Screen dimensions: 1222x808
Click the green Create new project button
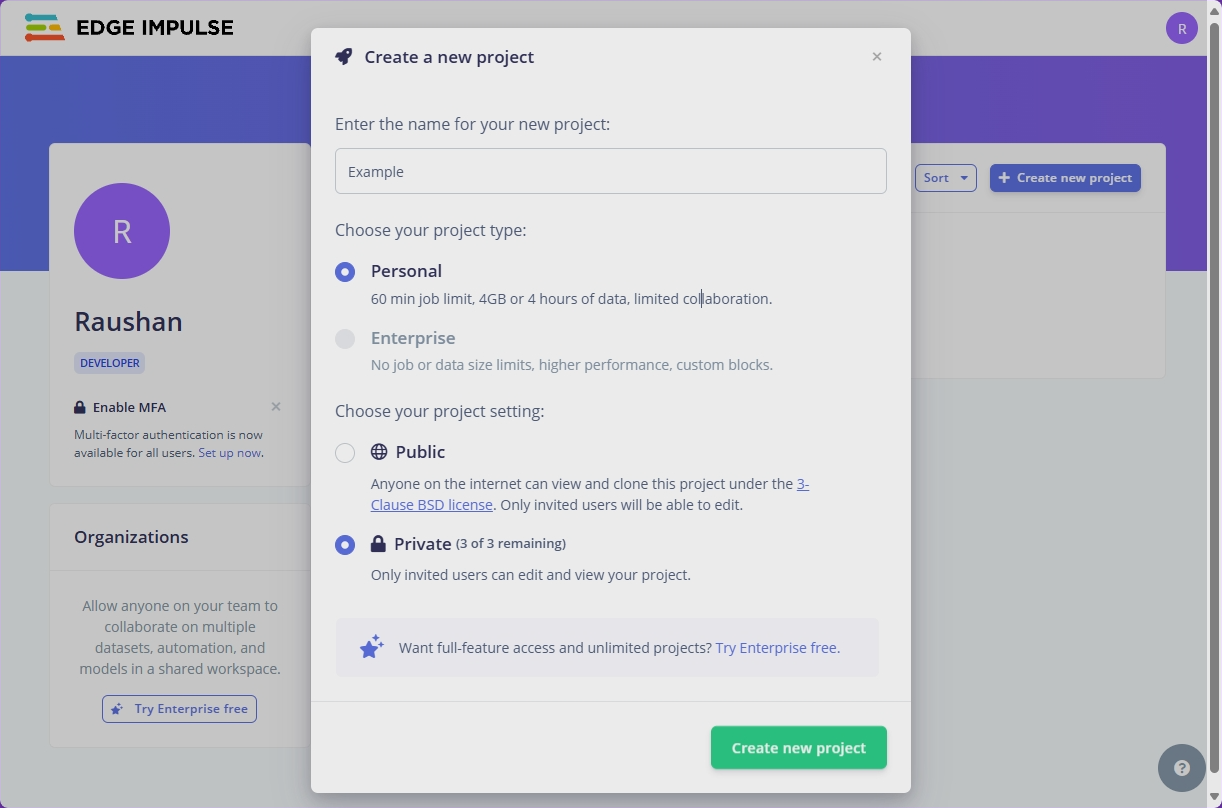pos(798,748)
